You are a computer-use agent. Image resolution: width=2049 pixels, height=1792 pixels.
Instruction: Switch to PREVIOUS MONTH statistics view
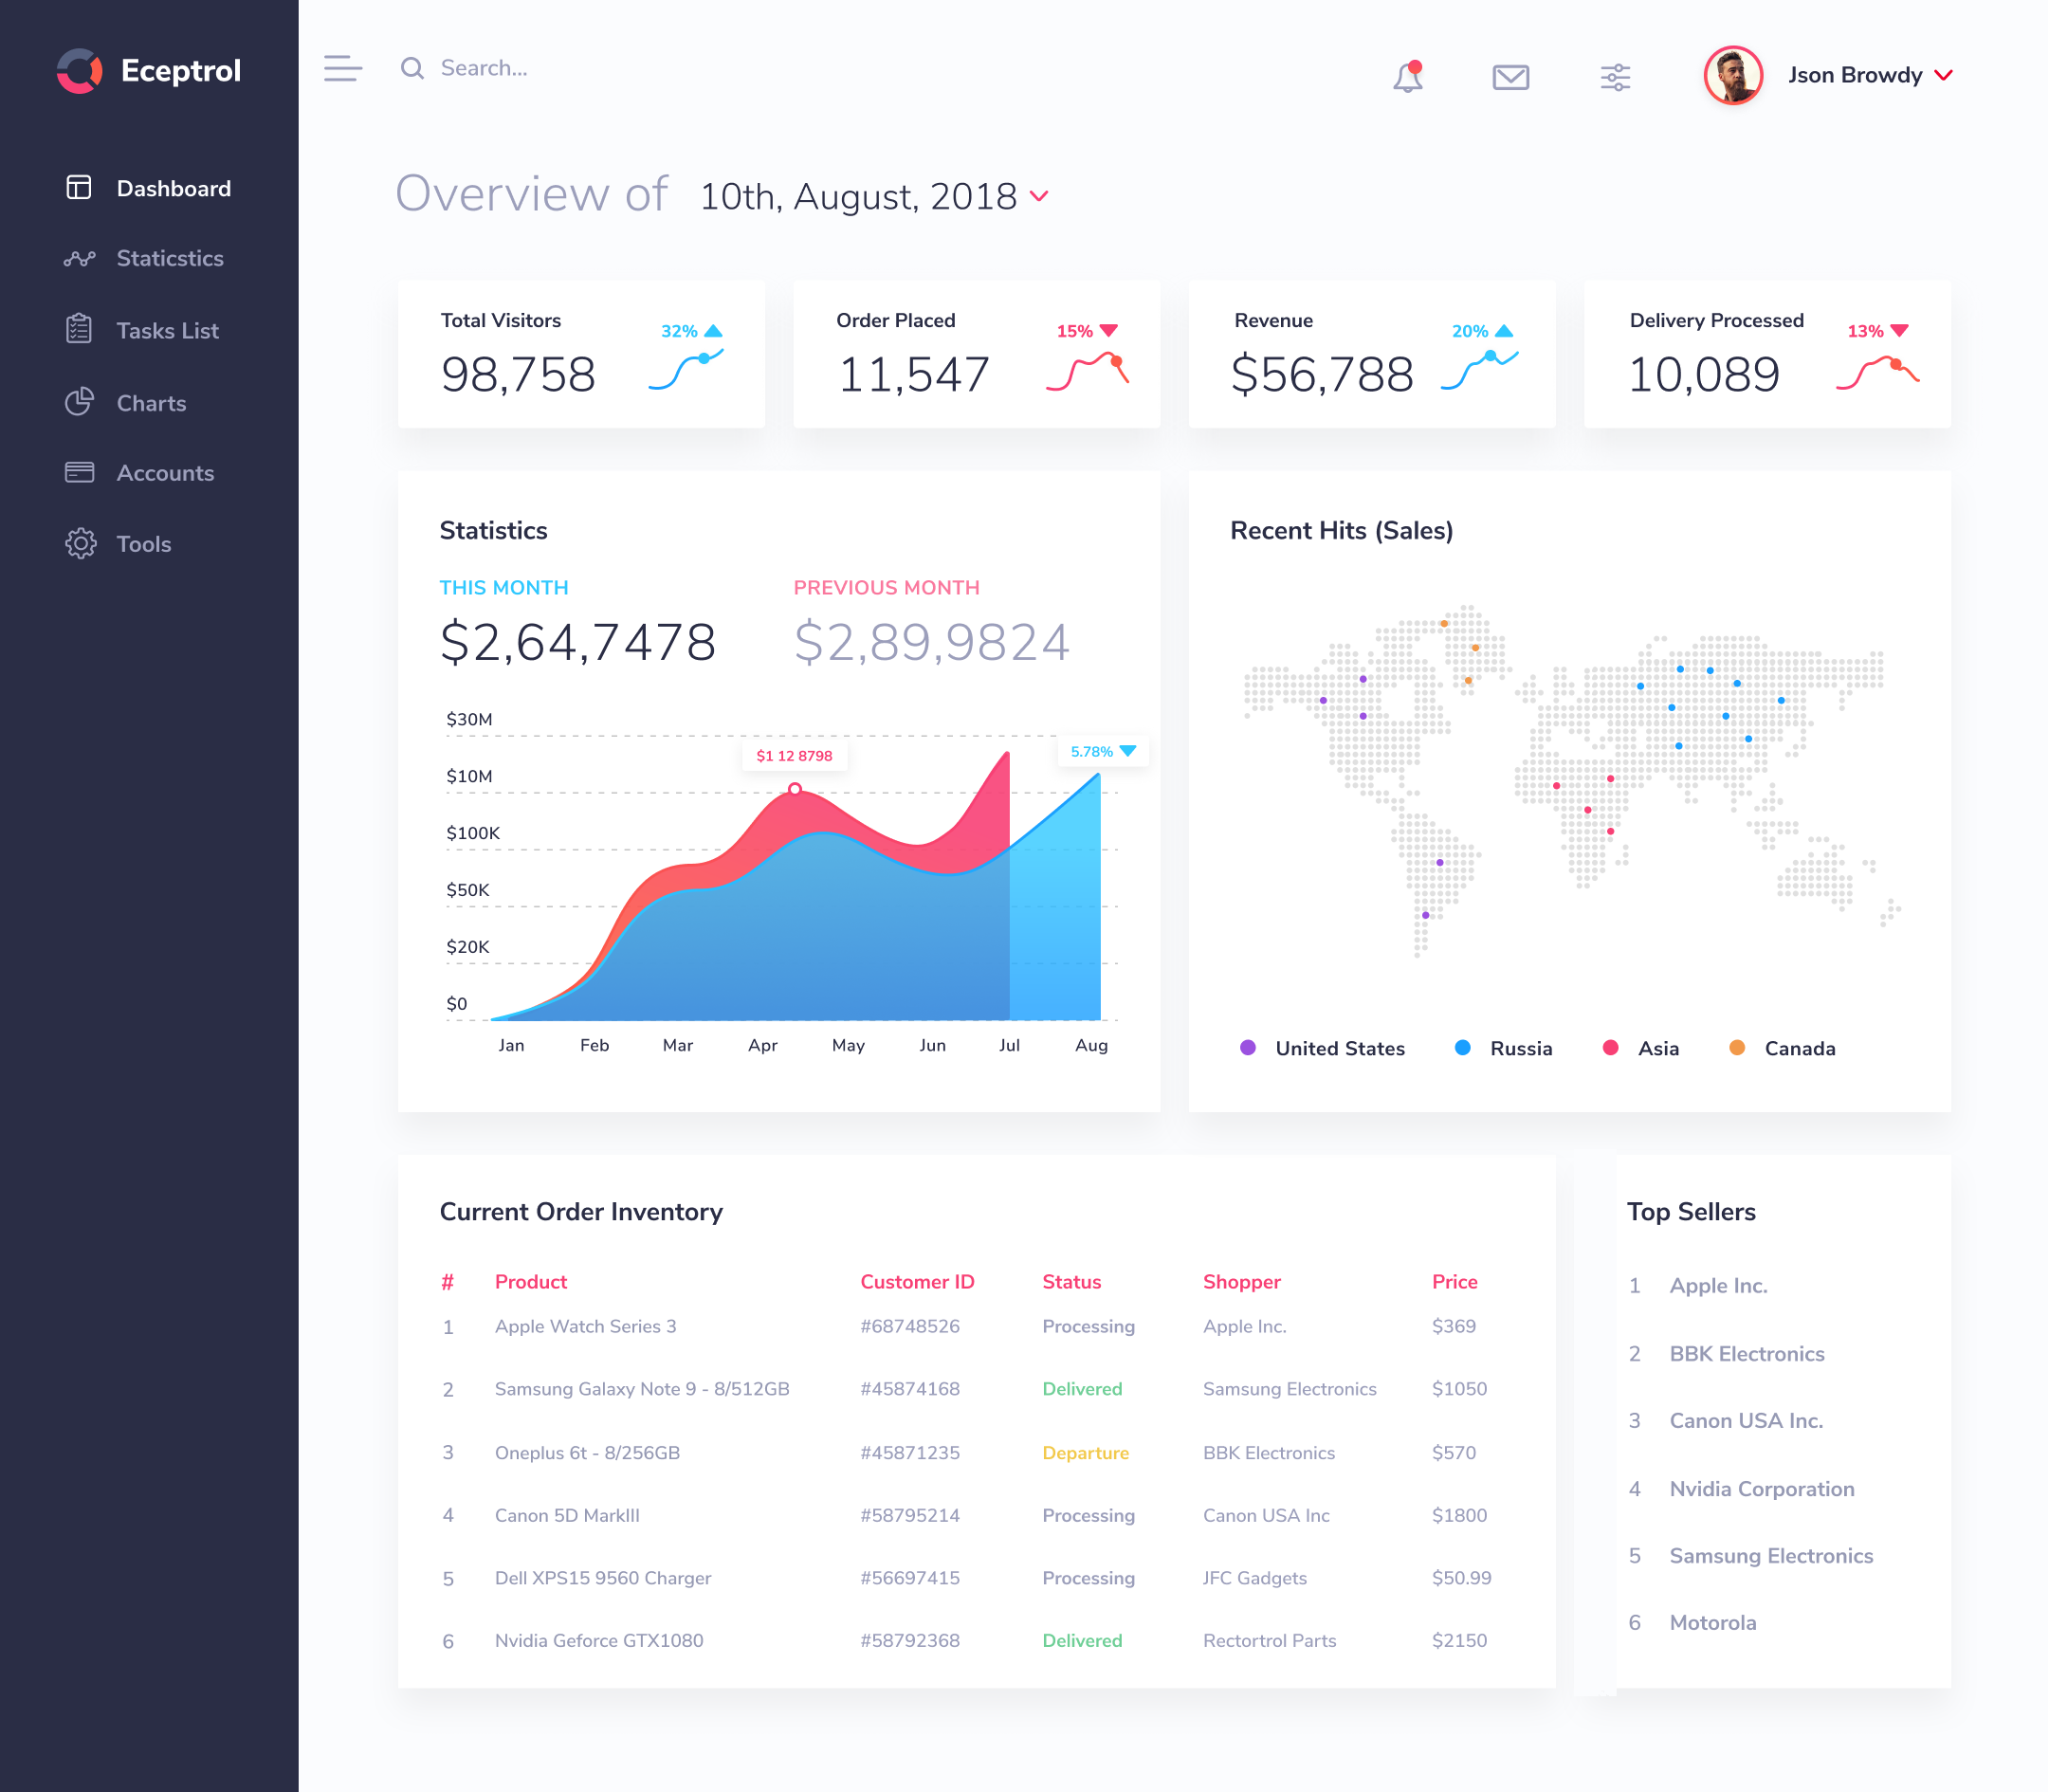(x=886, y=587)
